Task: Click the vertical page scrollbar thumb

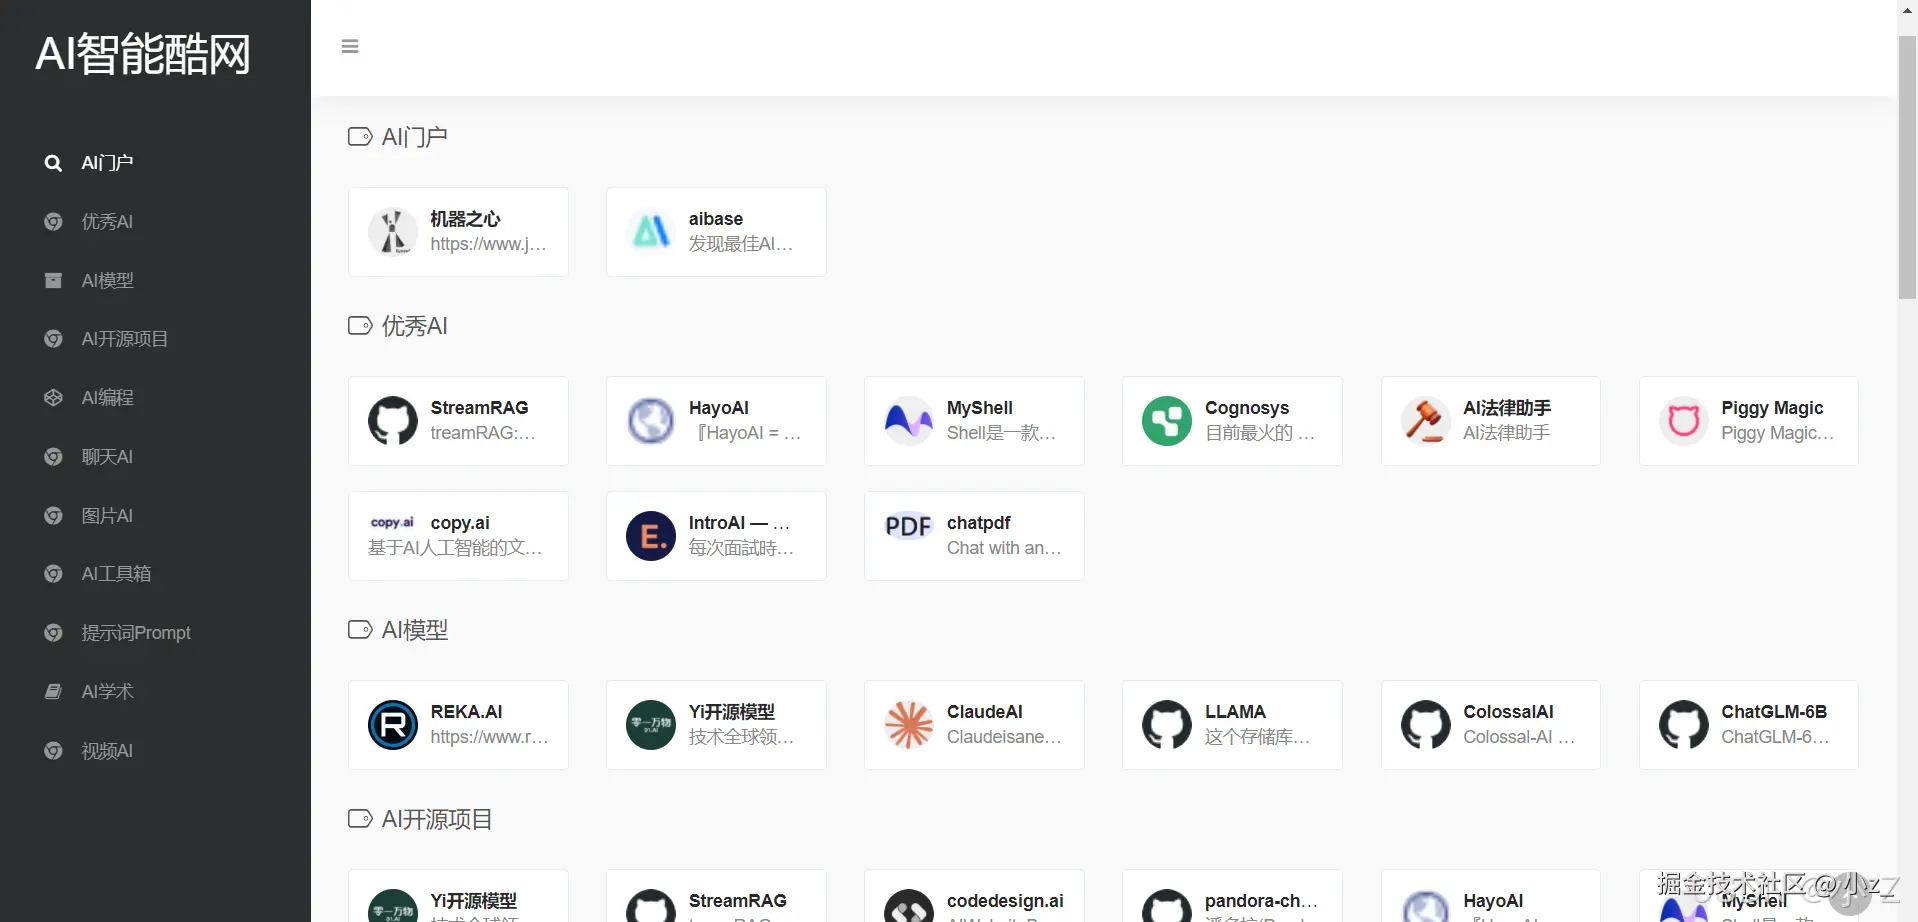Action: coord(1908,168)
